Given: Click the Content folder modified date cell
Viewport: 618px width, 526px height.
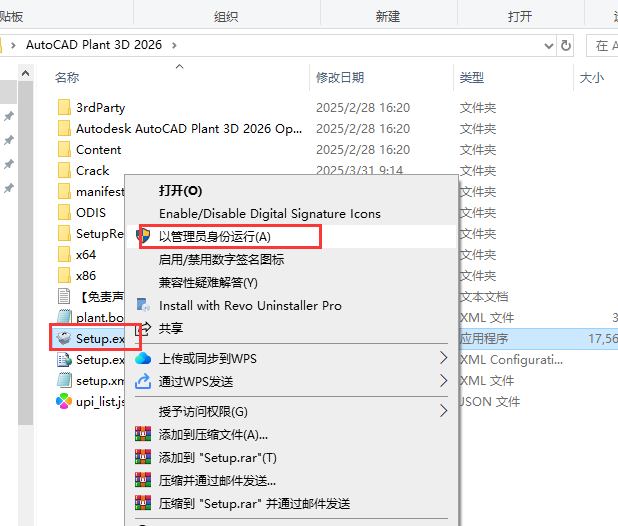Looking at the screenshot, I should click(363, 150).
